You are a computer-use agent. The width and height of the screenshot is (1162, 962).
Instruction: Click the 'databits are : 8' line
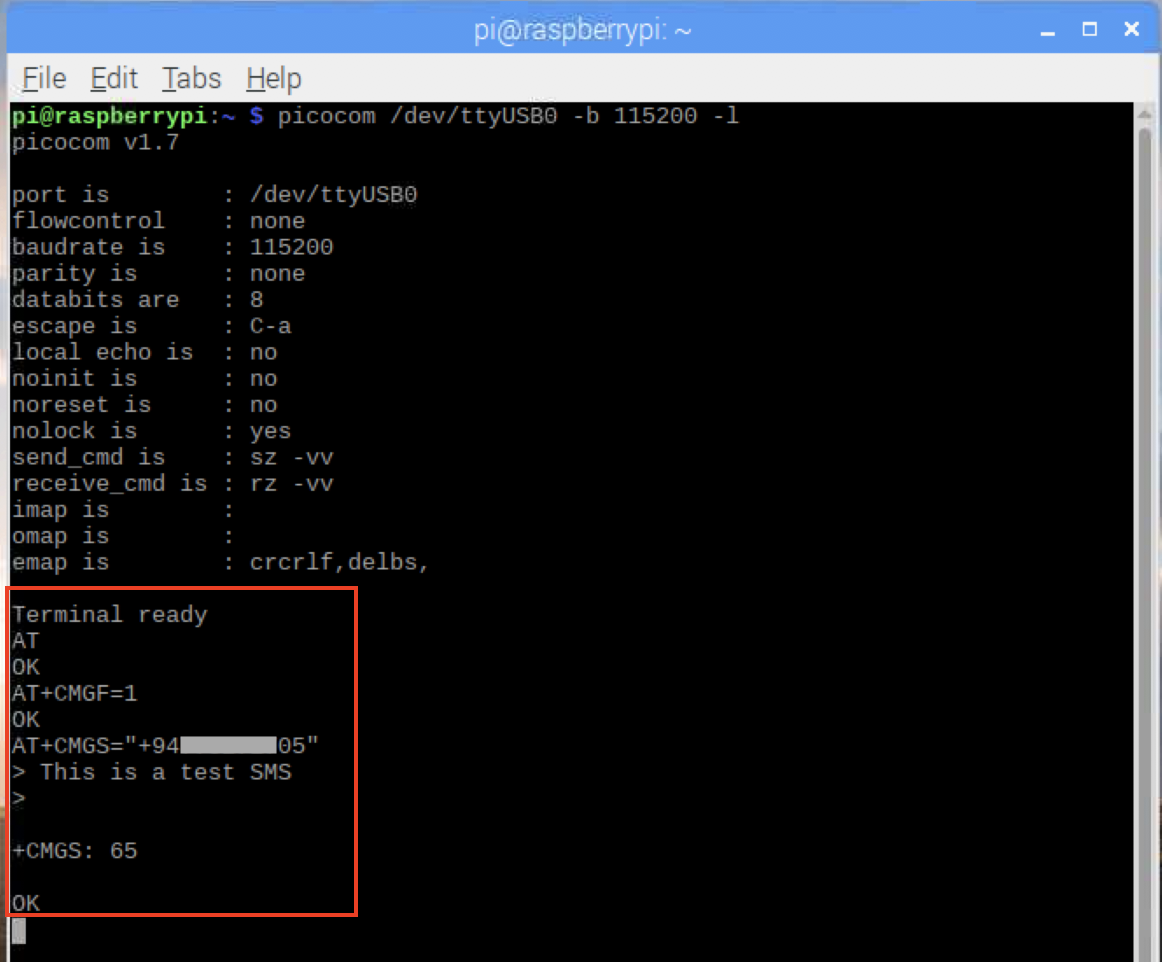(x=138, y=299)
